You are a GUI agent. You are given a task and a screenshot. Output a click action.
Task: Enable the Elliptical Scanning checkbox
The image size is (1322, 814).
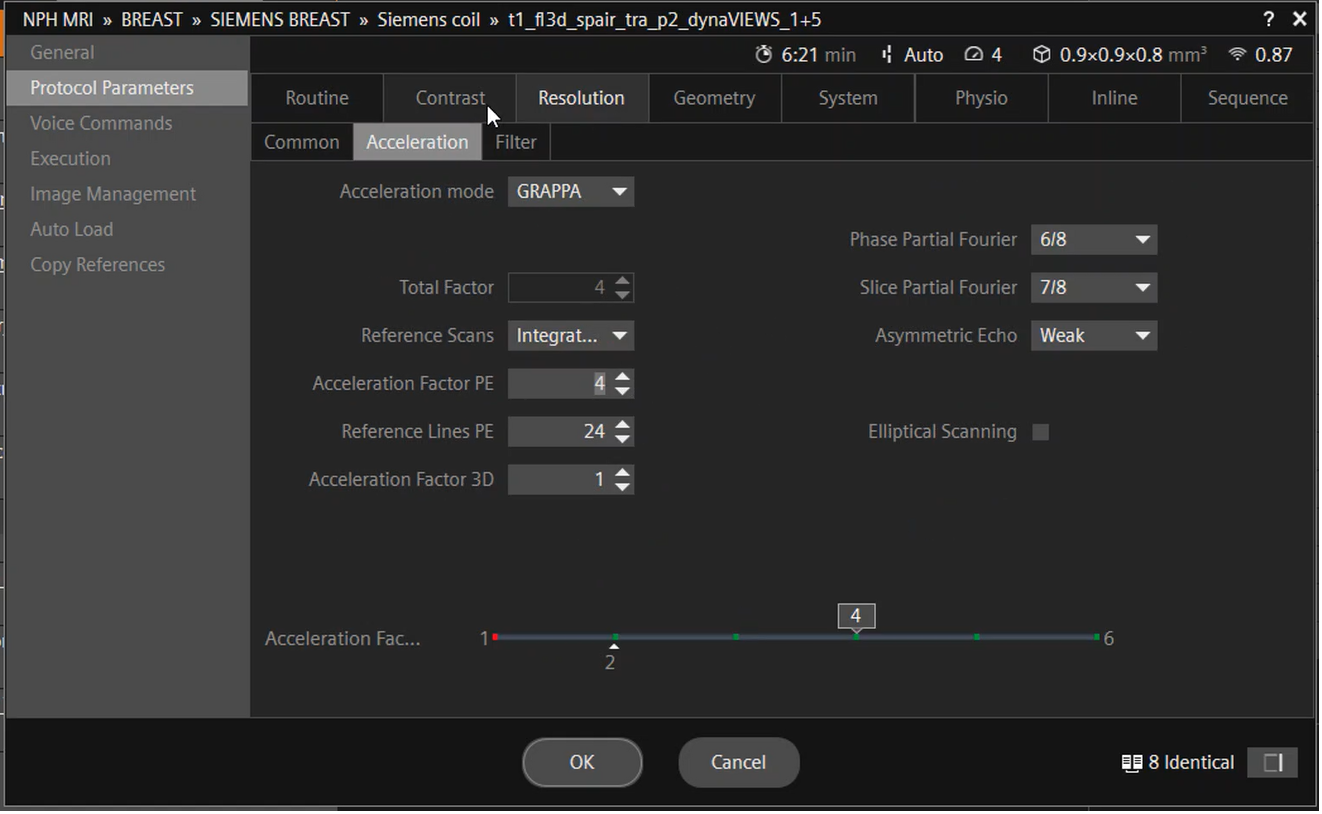point(1041,432)
